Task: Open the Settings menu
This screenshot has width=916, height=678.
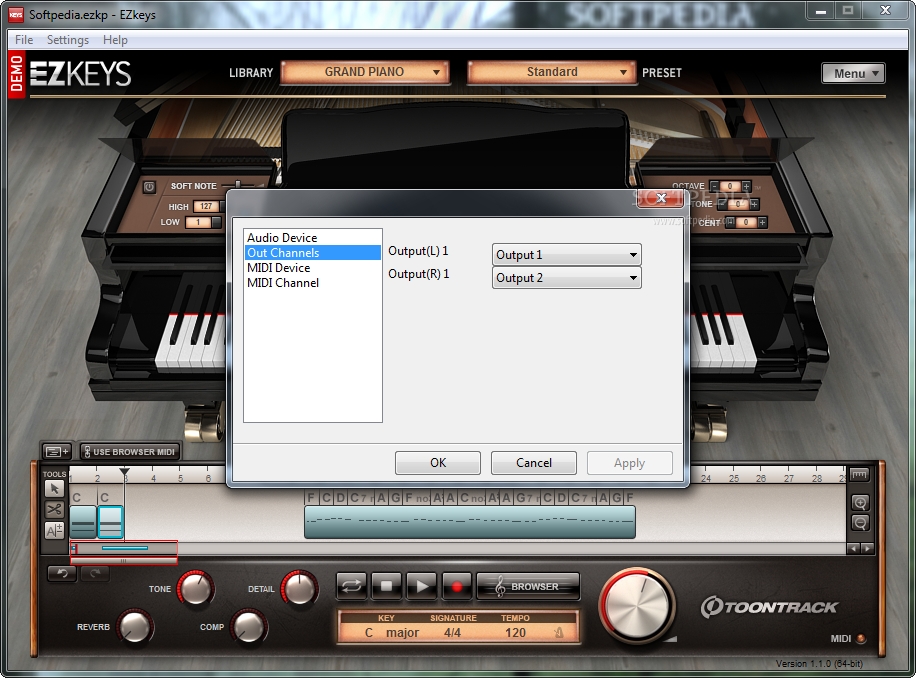Action: point(68,40)
